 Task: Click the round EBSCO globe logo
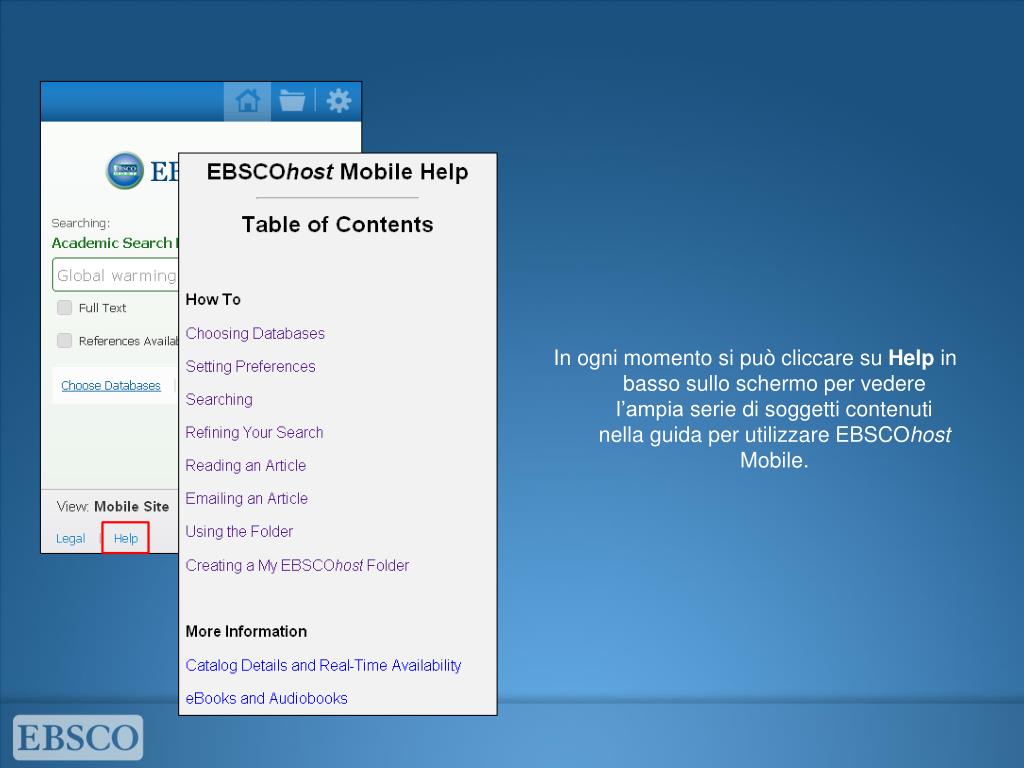click(x=125, y=170)
